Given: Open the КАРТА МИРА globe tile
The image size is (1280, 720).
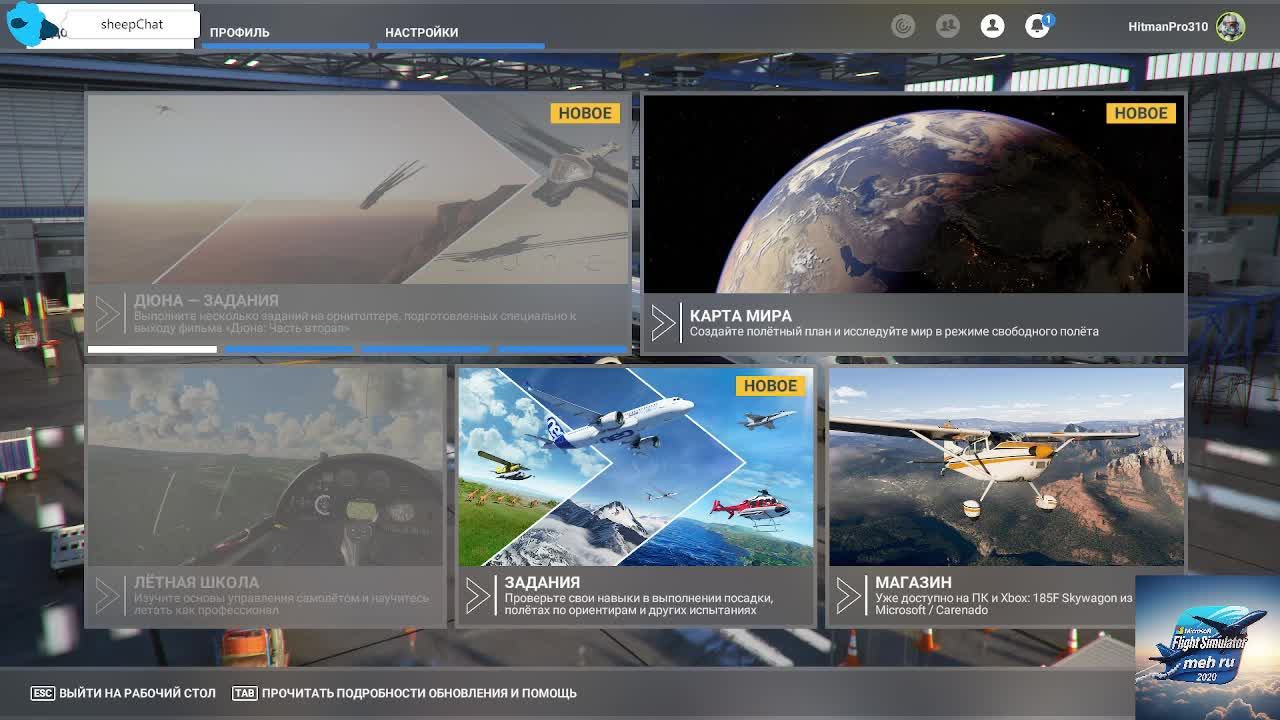Looking at the screenshot, I should coord(914,224).
